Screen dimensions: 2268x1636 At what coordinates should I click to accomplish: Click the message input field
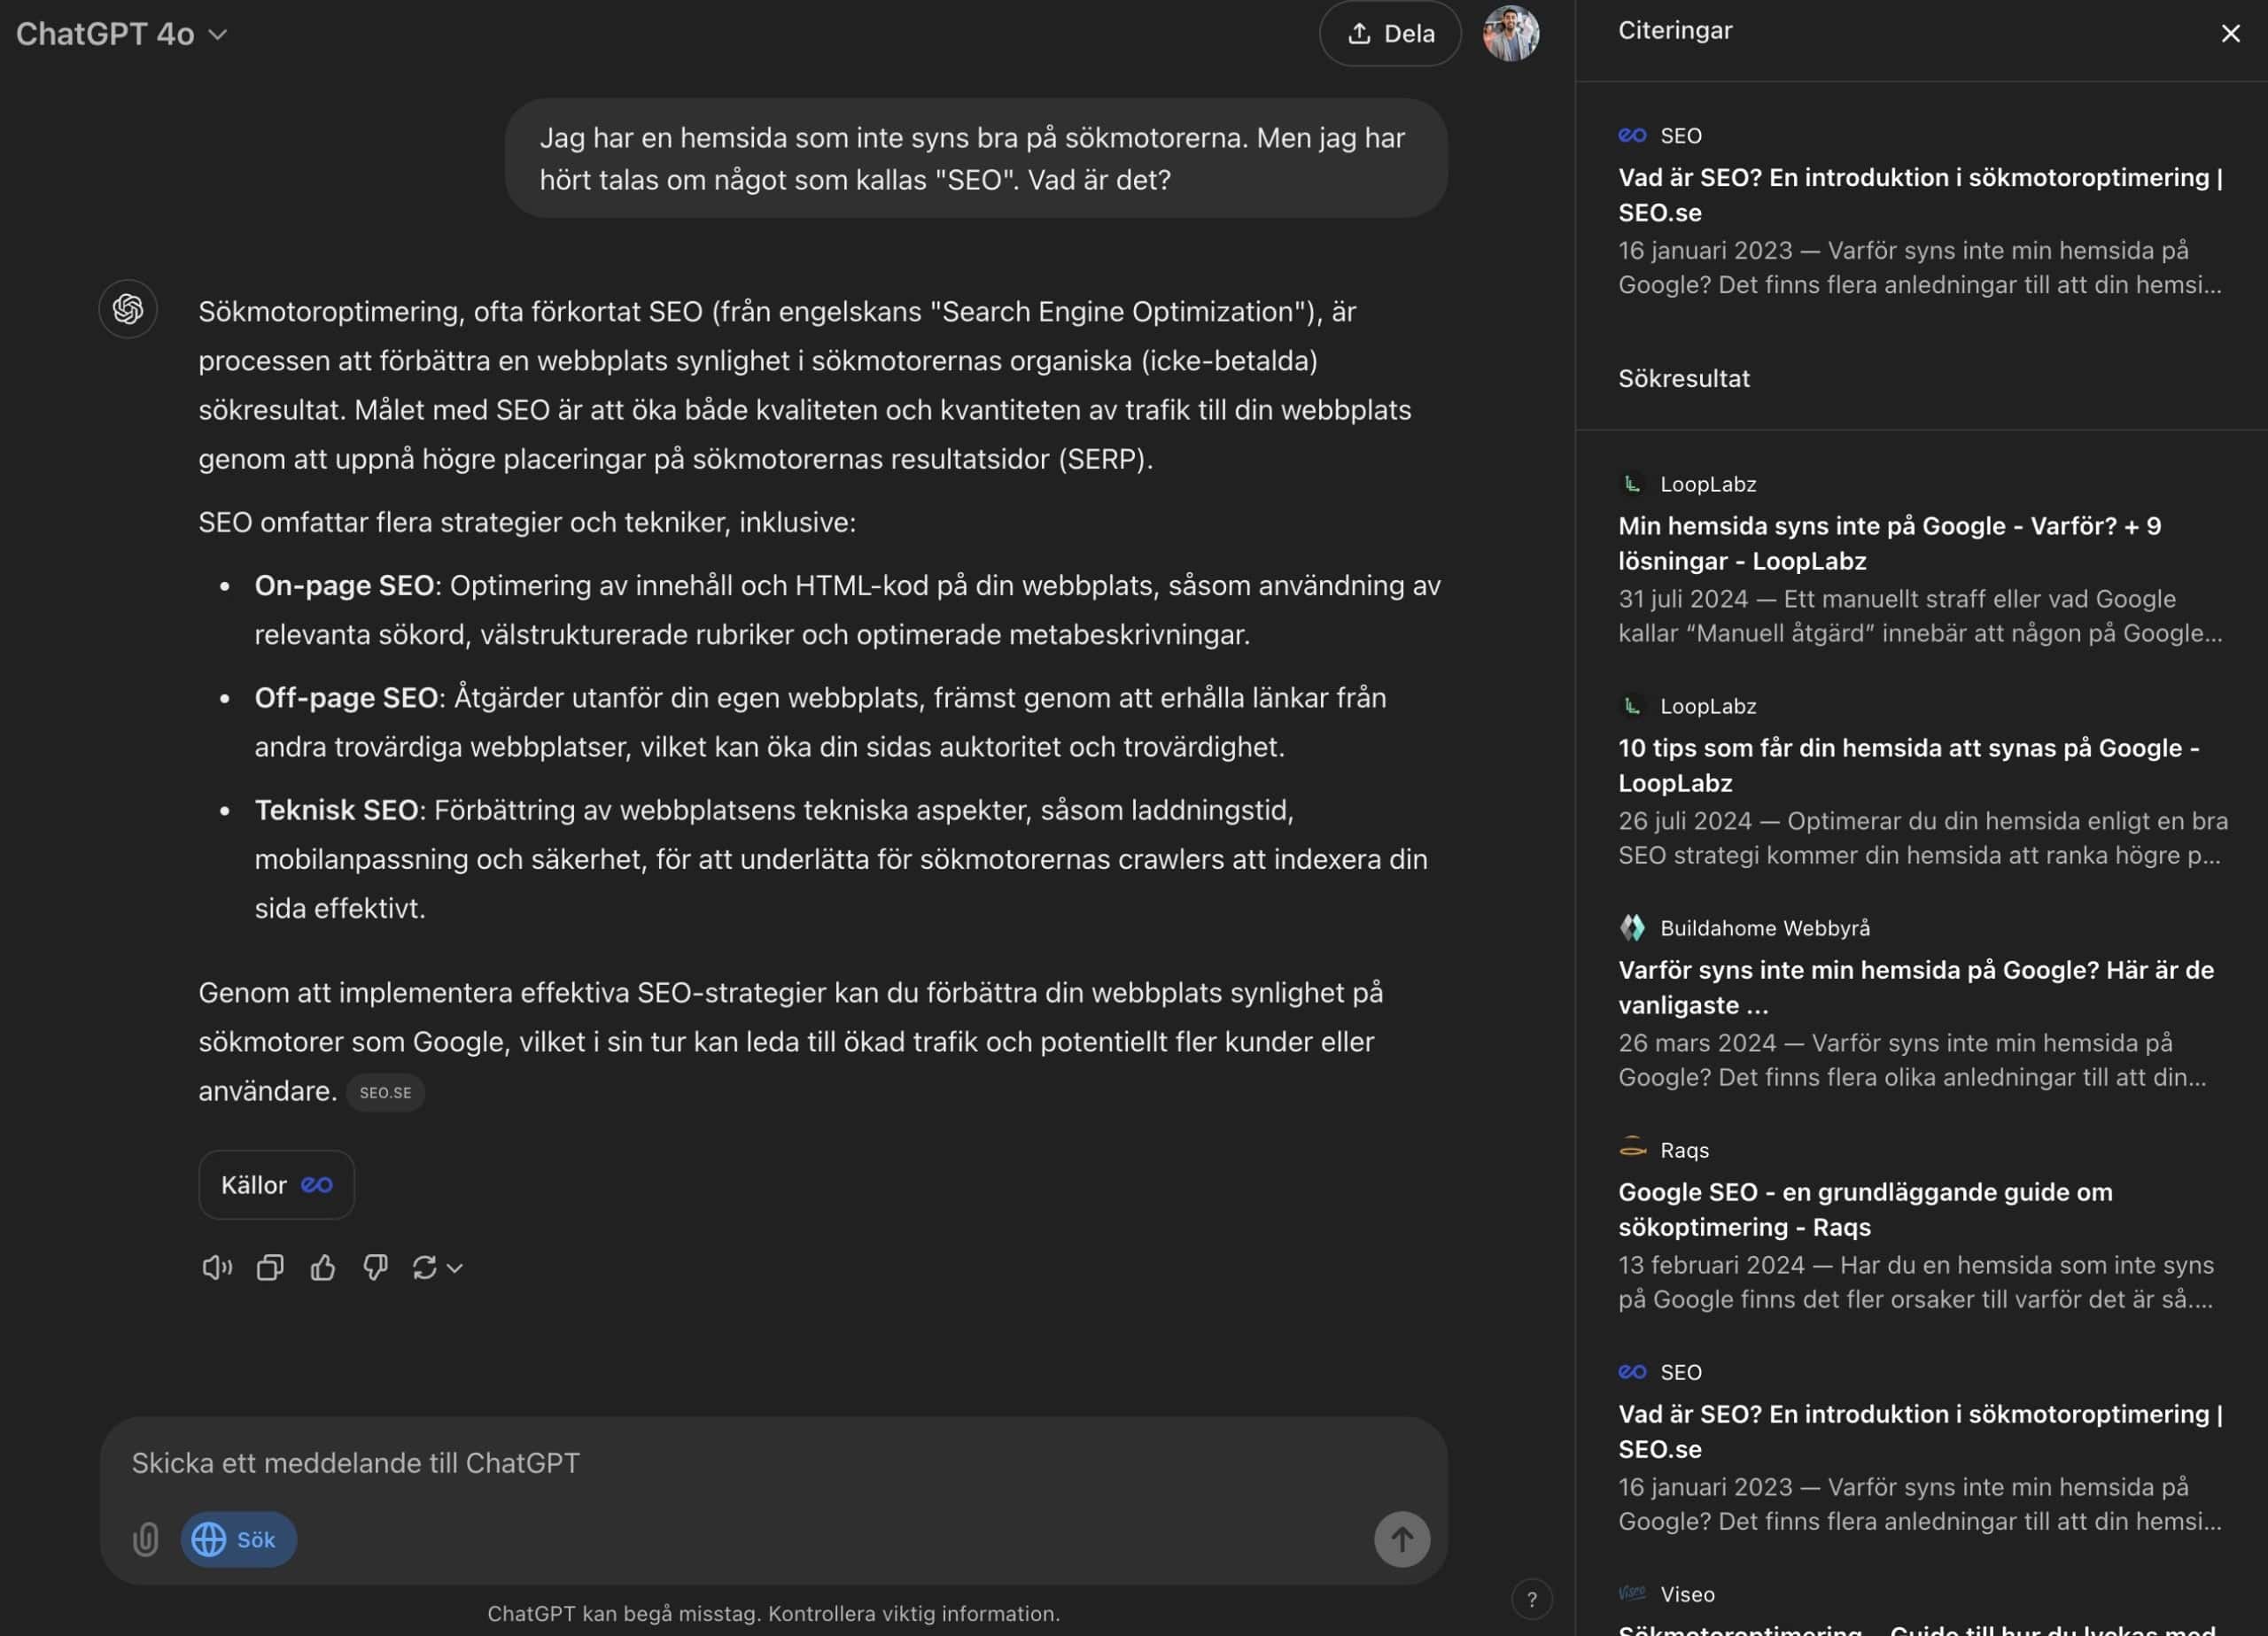coord(774,1462)
